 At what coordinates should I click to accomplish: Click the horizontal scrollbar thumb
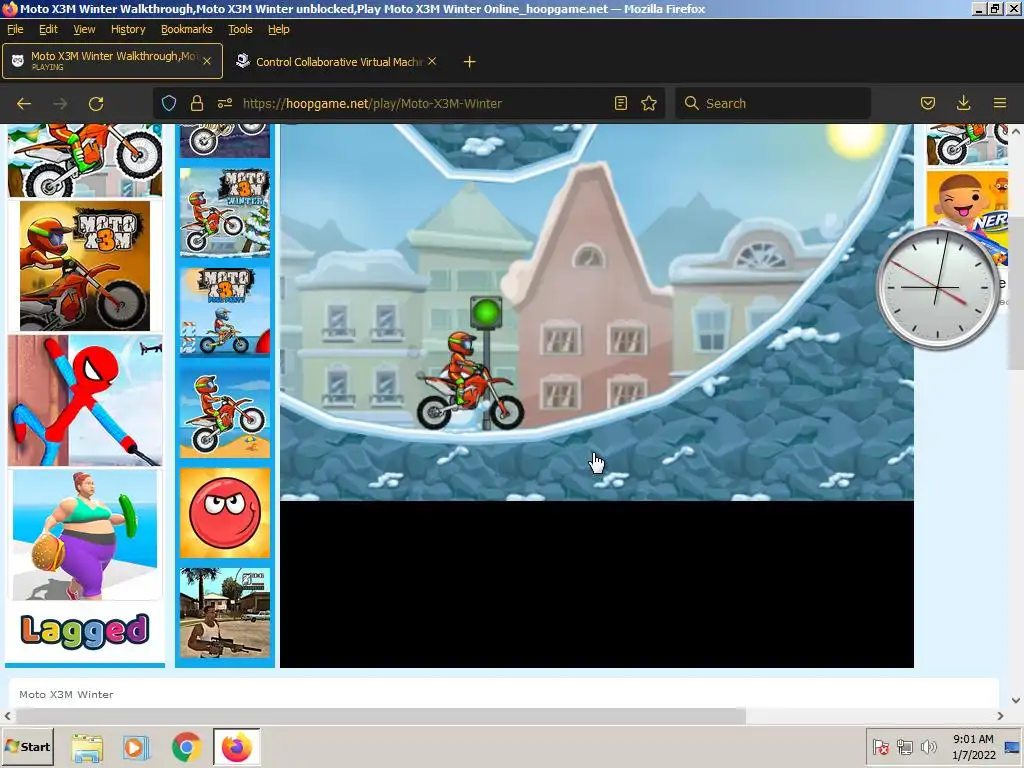[x=380, y=716]
